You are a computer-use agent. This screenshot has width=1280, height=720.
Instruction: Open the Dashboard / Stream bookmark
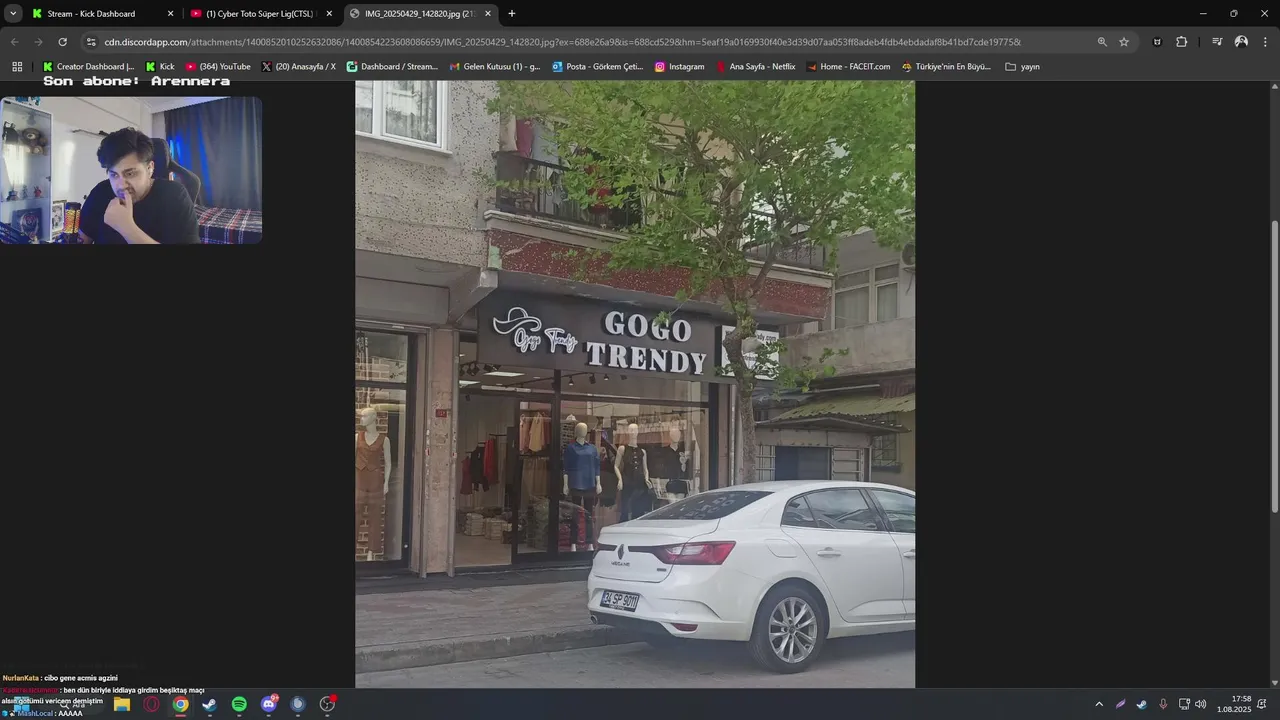pyautogui.click(x=392, y=66)
